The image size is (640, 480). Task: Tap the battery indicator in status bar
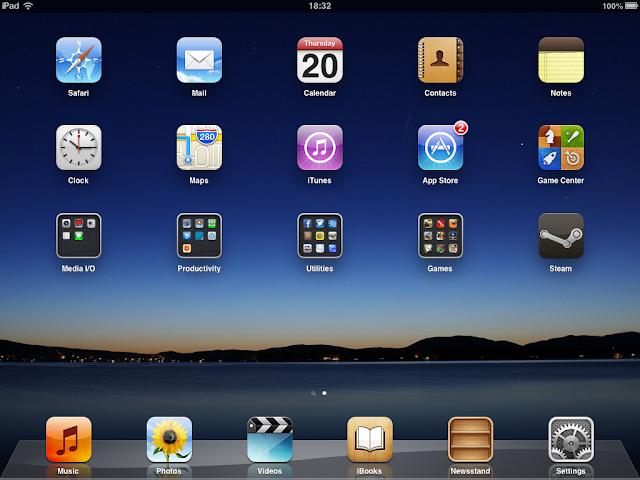click(x=631, y=6)
